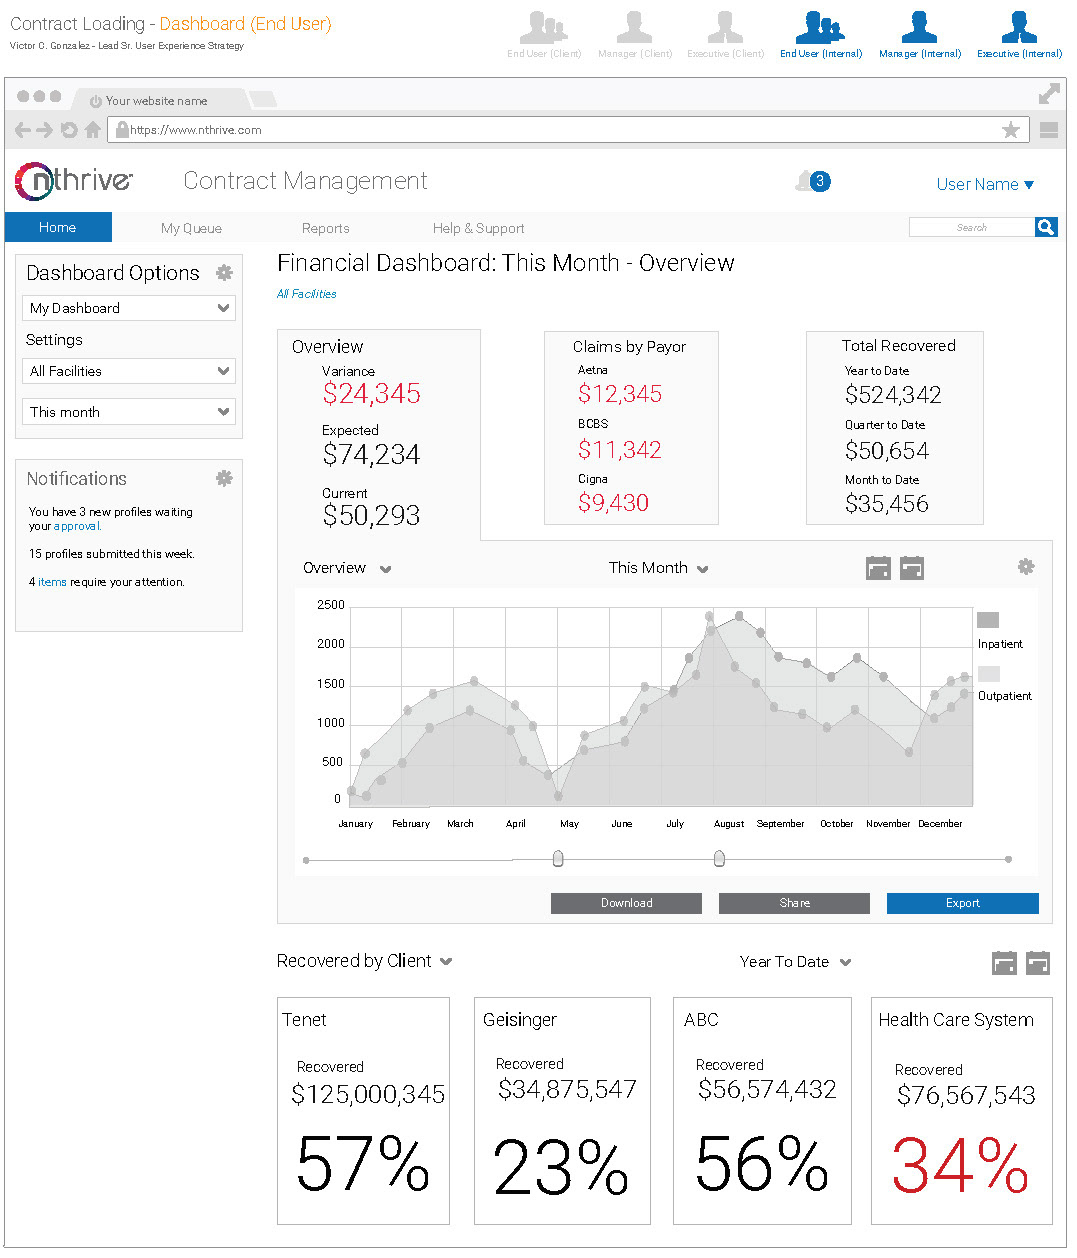
Task: Open the User Name account menu
Action: point(984,184)
